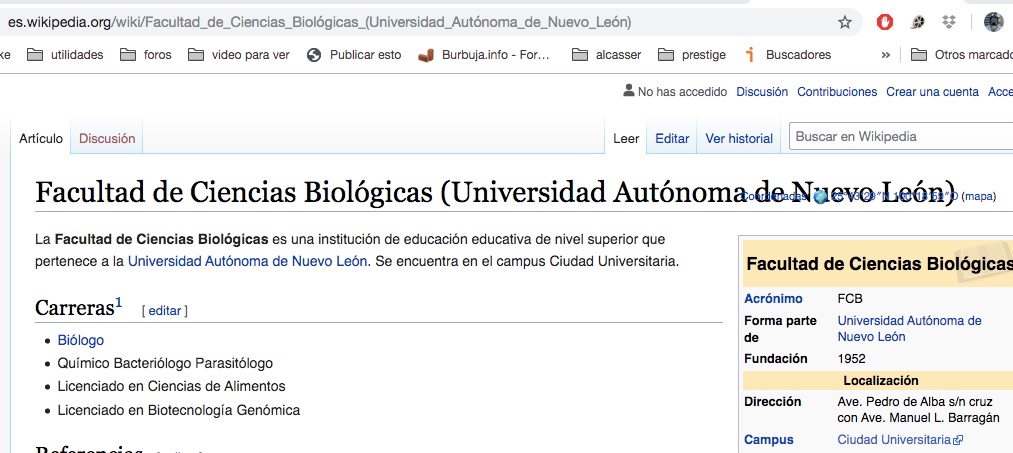The image size is (1013, 453).
Task: Click the film reel extension icon
Action: [x=917, y=22]
